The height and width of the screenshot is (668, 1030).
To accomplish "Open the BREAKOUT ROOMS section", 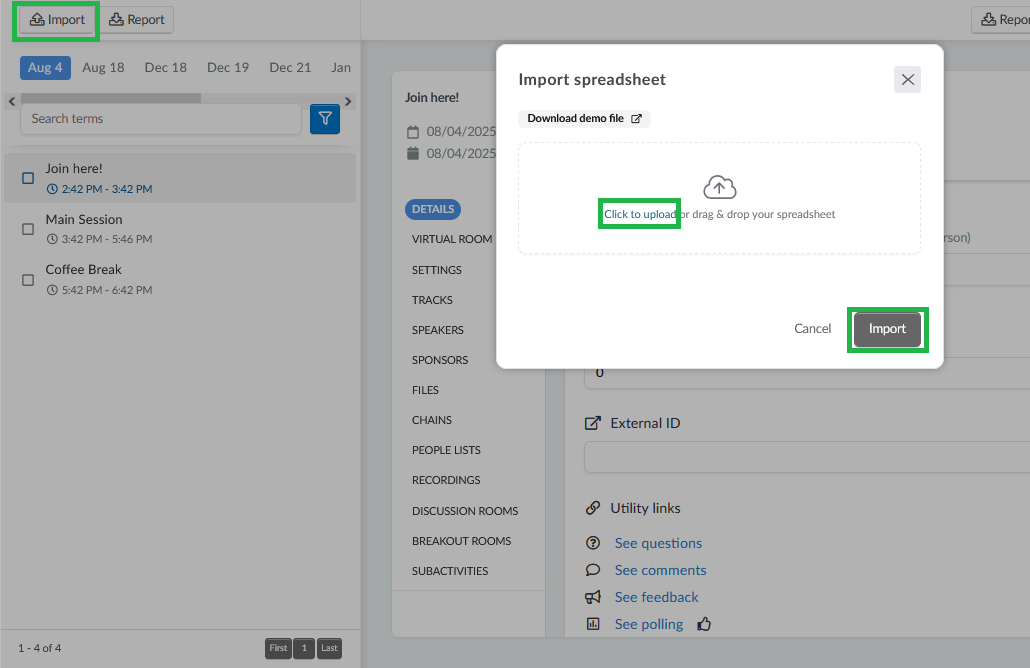I will [x=461, y=541].
